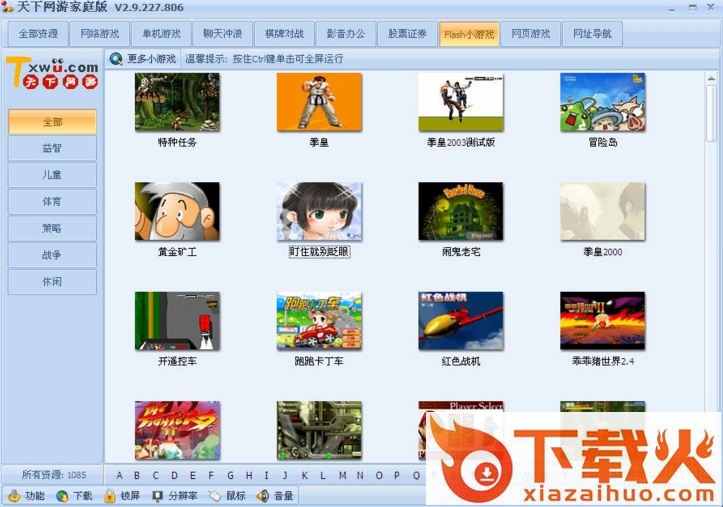The height and width of the screenshot is (507, 723).
Task: Choose the 战争 category button
Action: (52, 255)
